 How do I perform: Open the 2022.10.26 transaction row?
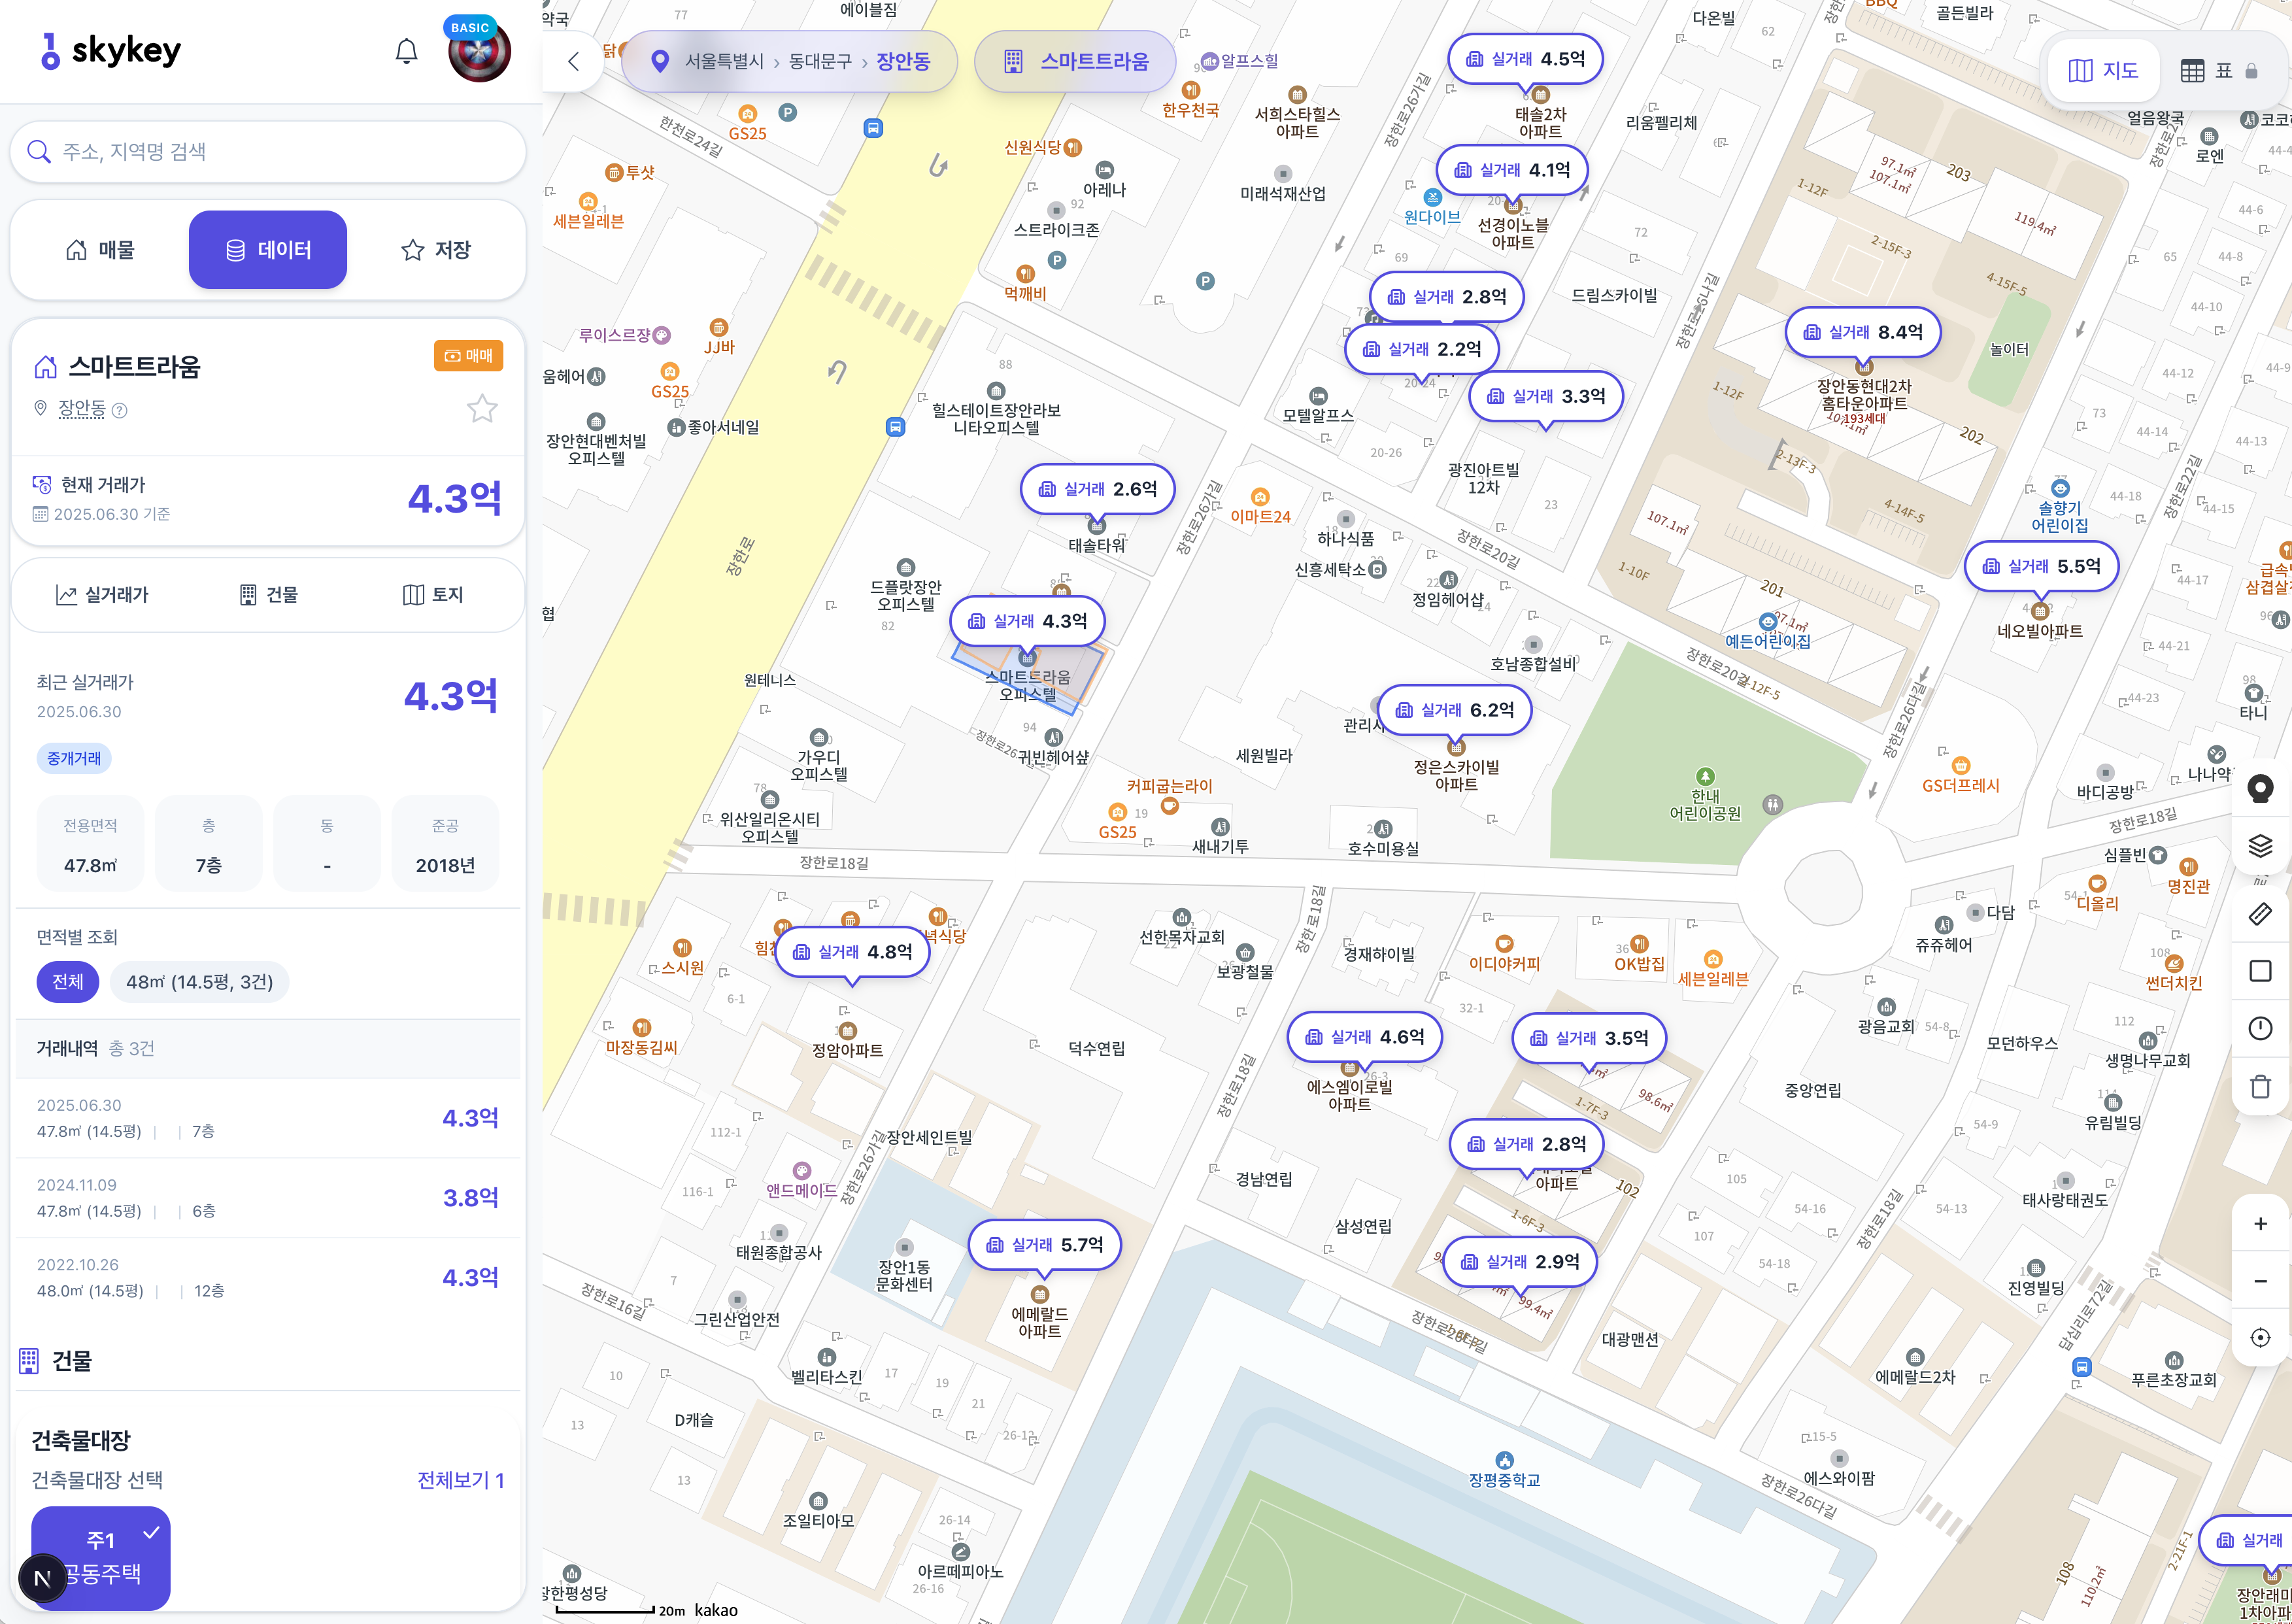click(268, 1278)
